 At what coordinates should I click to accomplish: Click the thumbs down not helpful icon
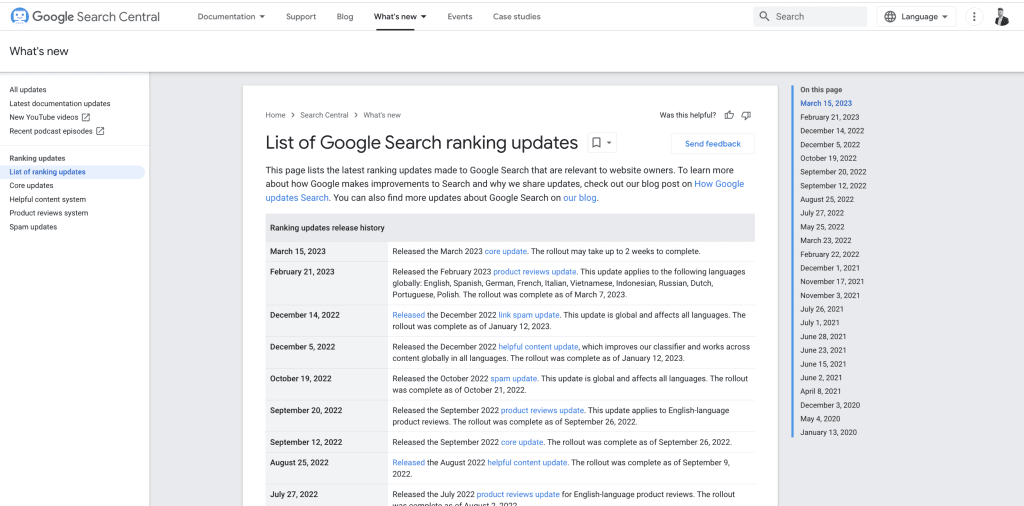(x=746, y=115)
